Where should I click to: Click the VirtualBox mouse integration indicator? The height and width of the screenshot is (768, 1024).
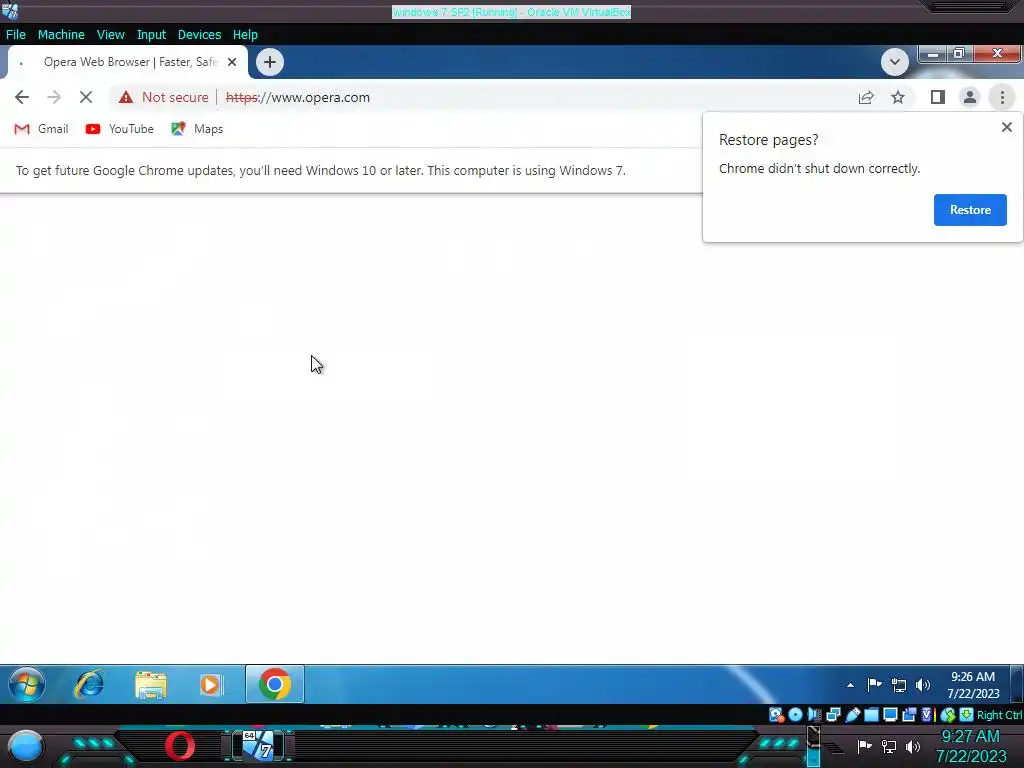948,715
